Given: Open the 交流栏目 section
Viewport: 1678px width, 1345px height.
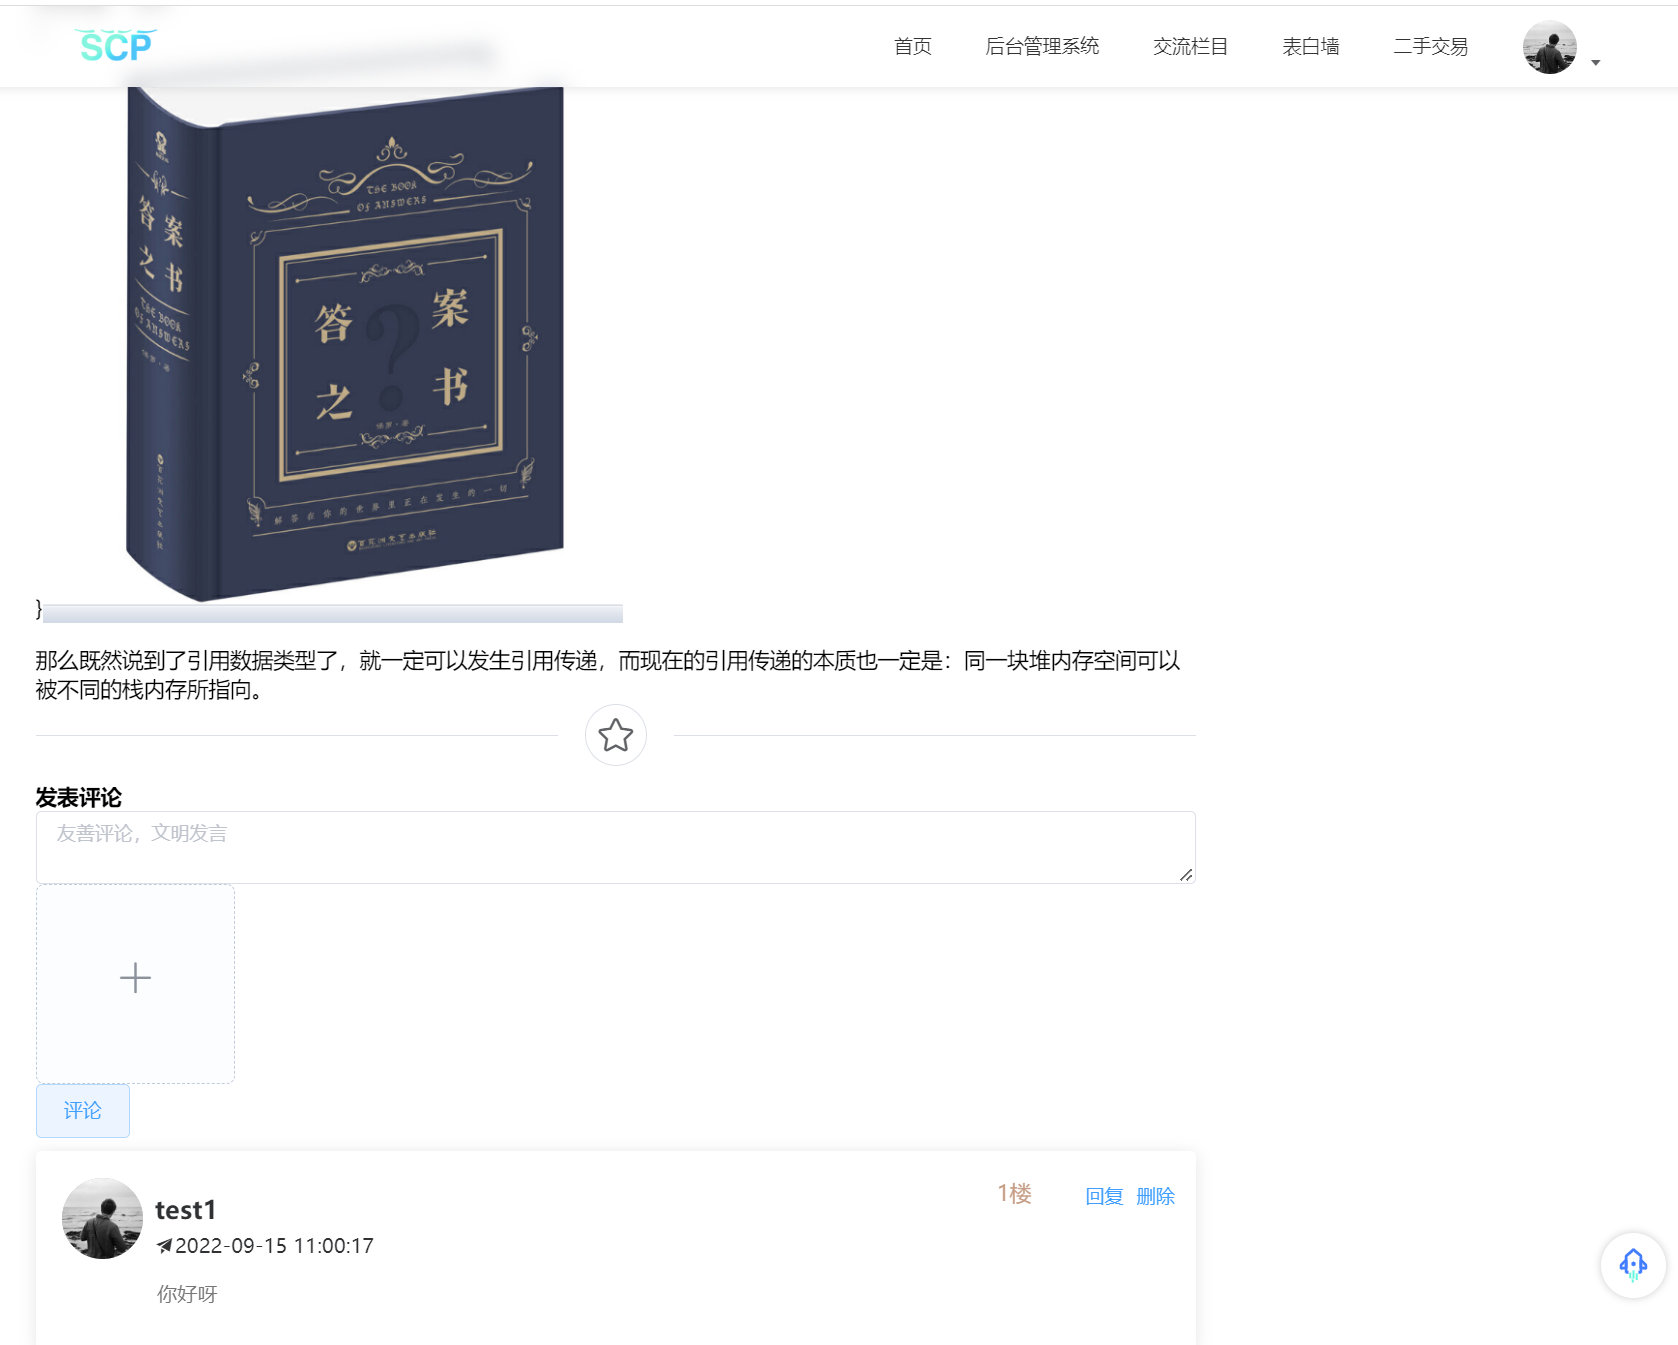Looking at the screenshot, I should [x=1190, y=46].
